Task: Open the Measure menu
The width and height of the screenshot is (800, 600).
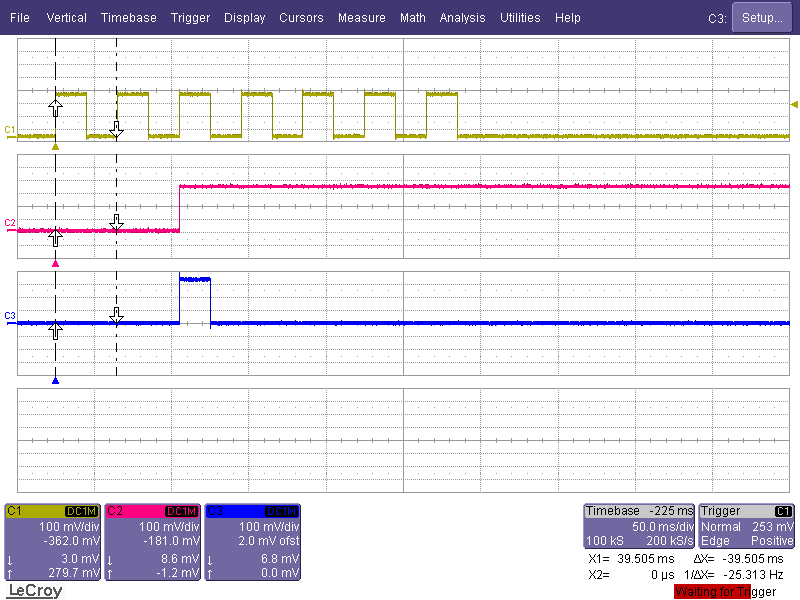Action: click(362, 18)
